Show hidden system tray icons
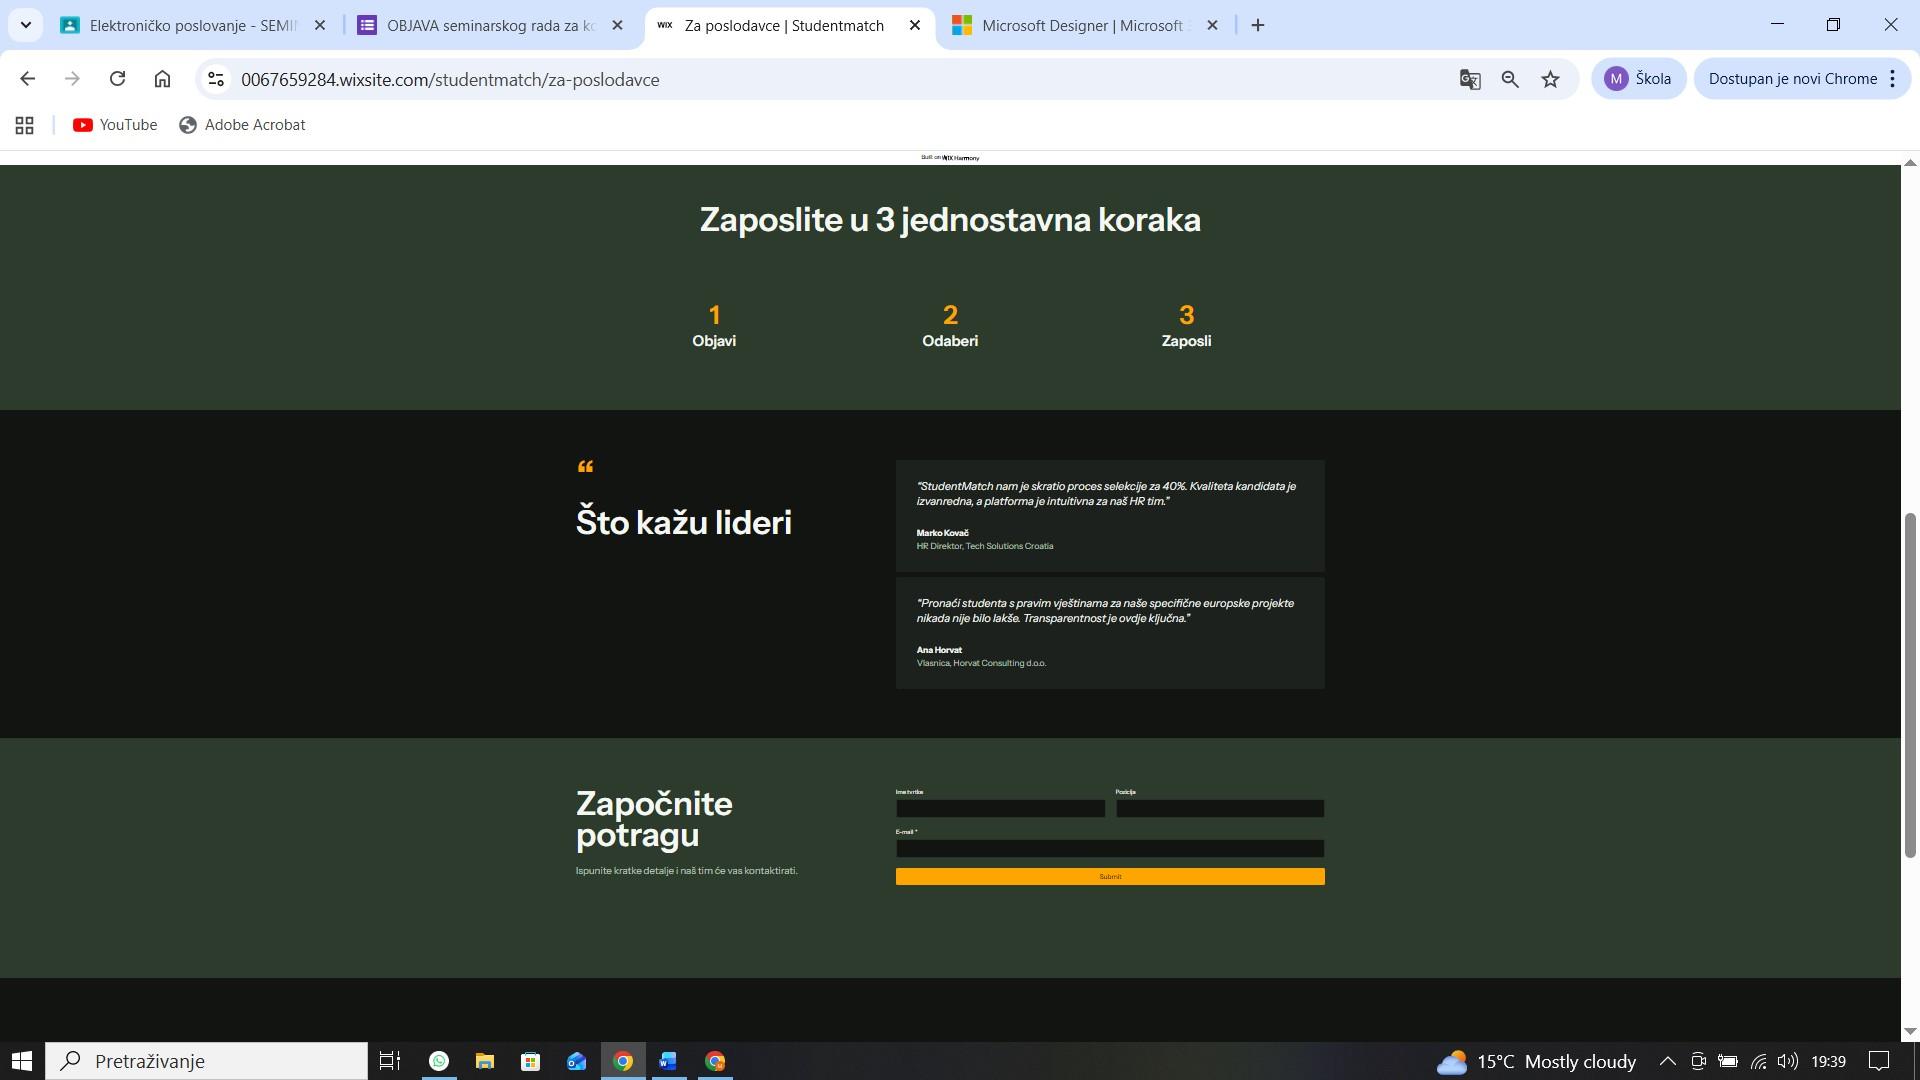The height and width of the screenshot is (1080, 1920). [x=1667, y=1061]
